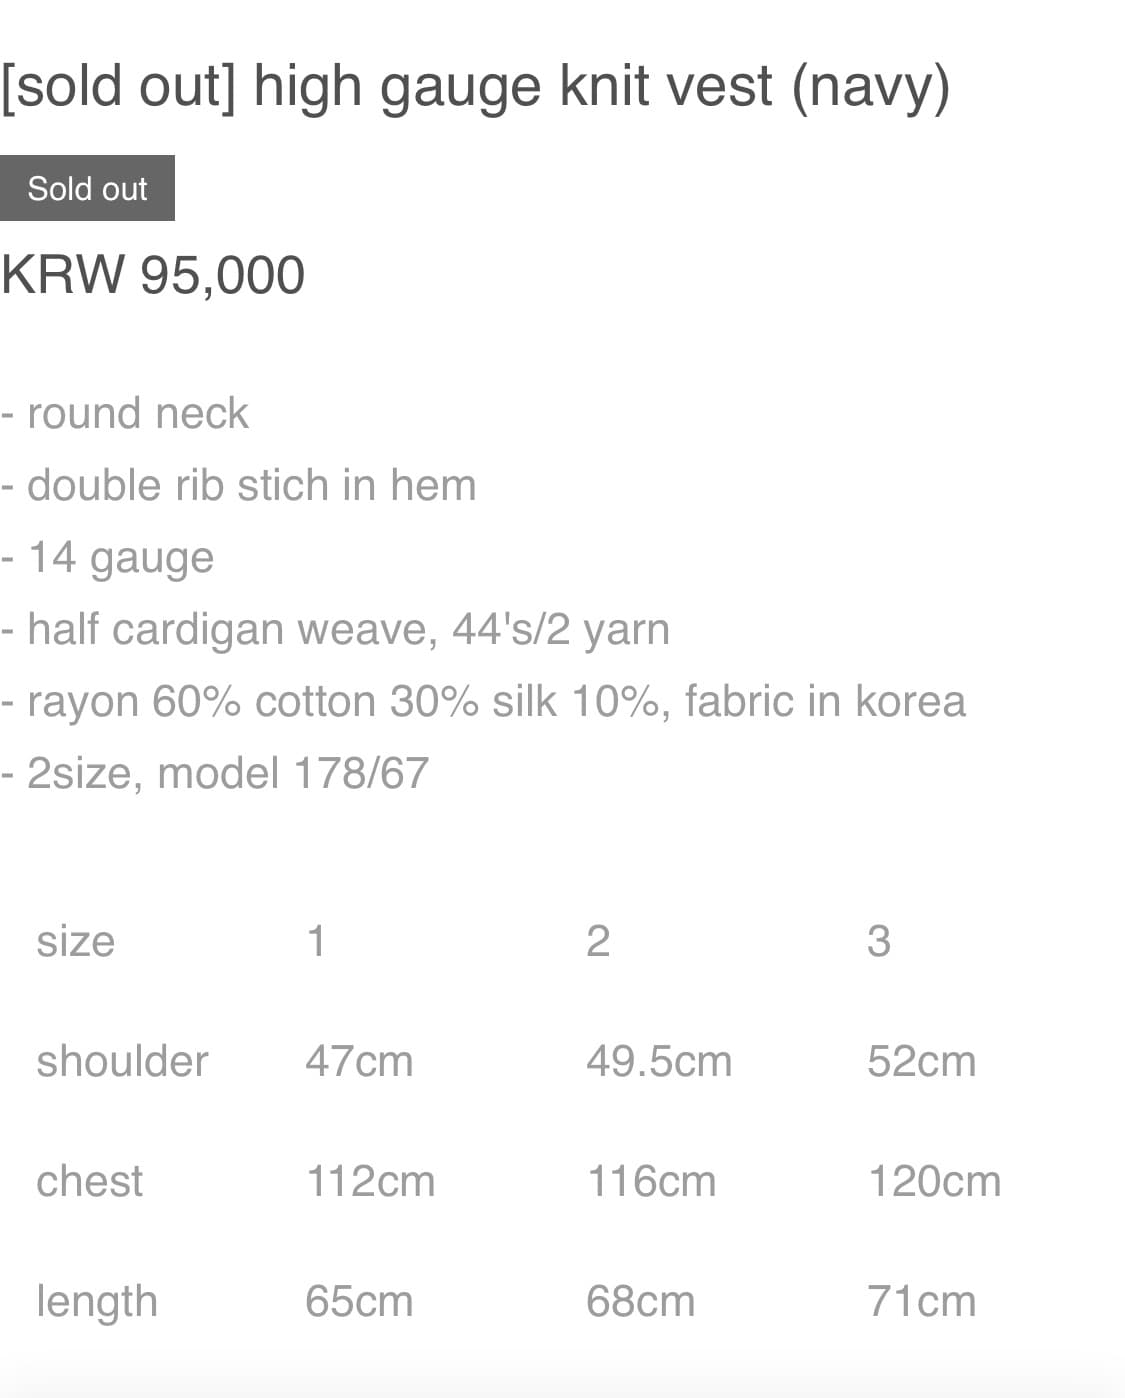Click the double rib stich in hem line
Image resolution: width=1125 pixels, height=1398 pixels.
coord(238,485)
